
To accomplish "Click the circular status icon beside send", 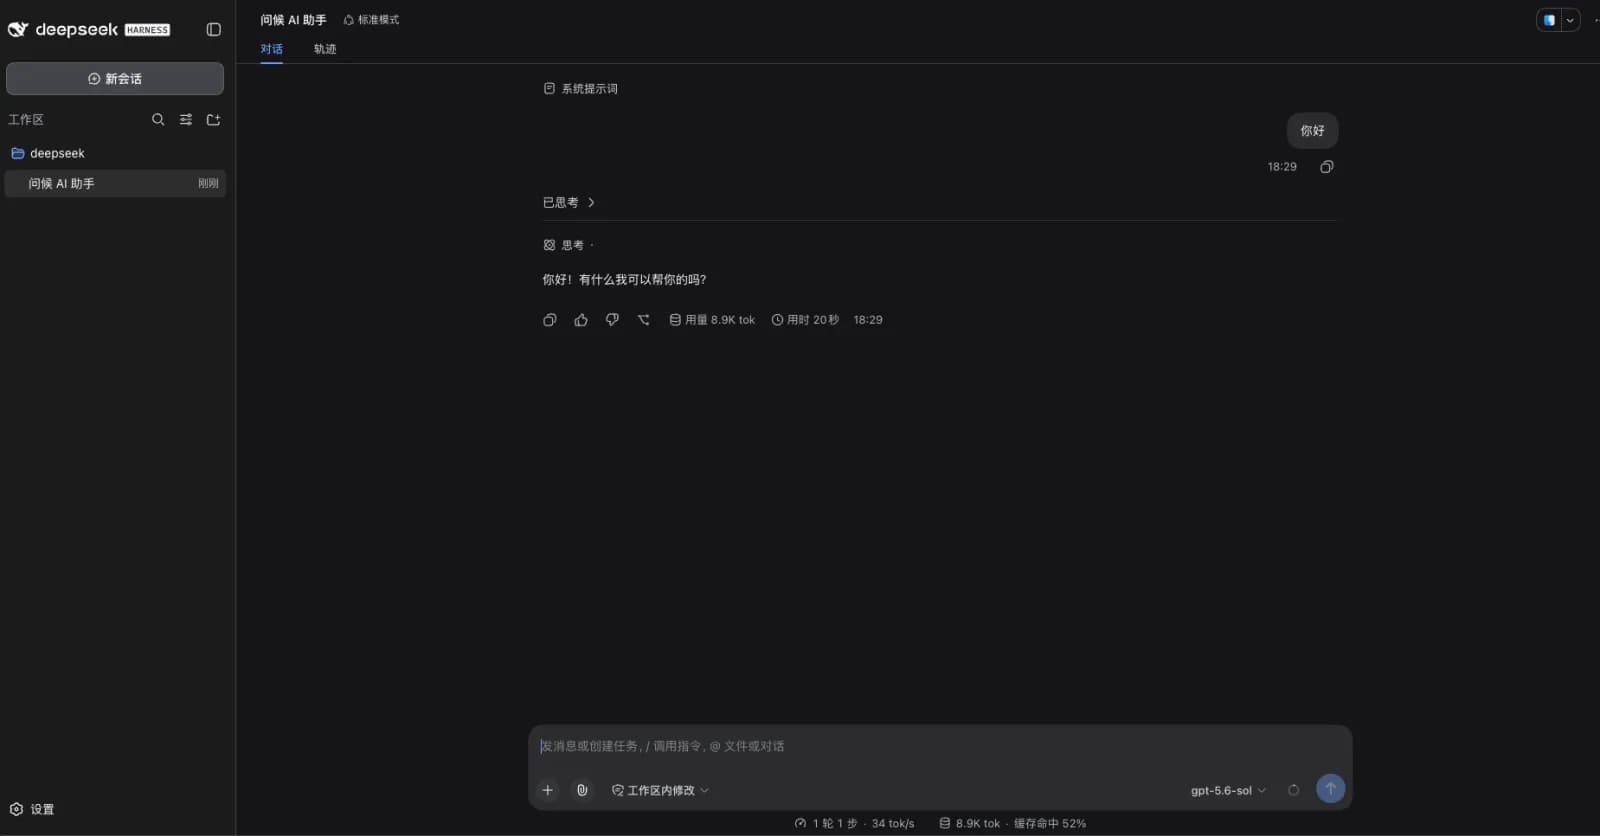I will coord(1293,790).
